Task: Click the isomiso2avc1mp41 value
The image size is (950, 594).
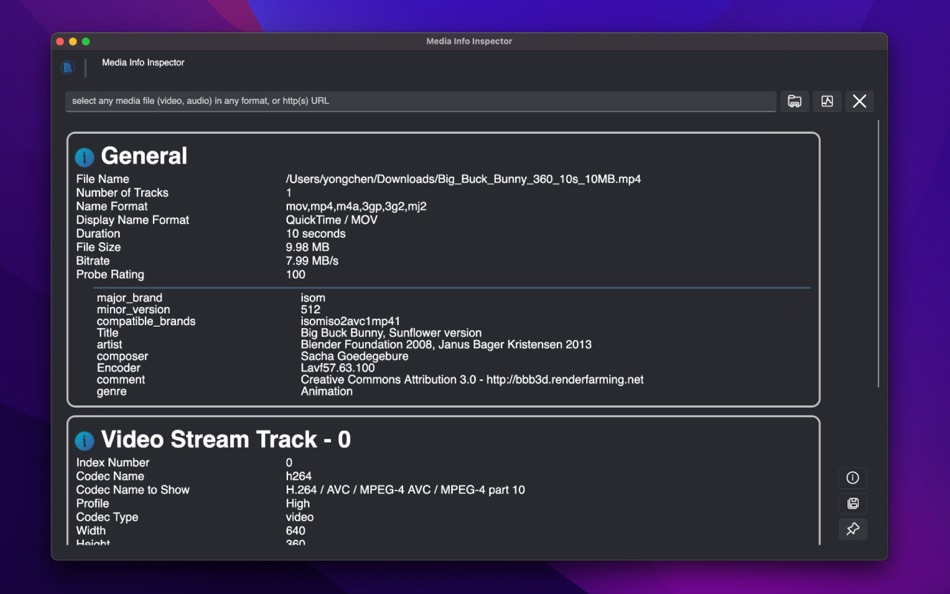Action: pos(350,321)
